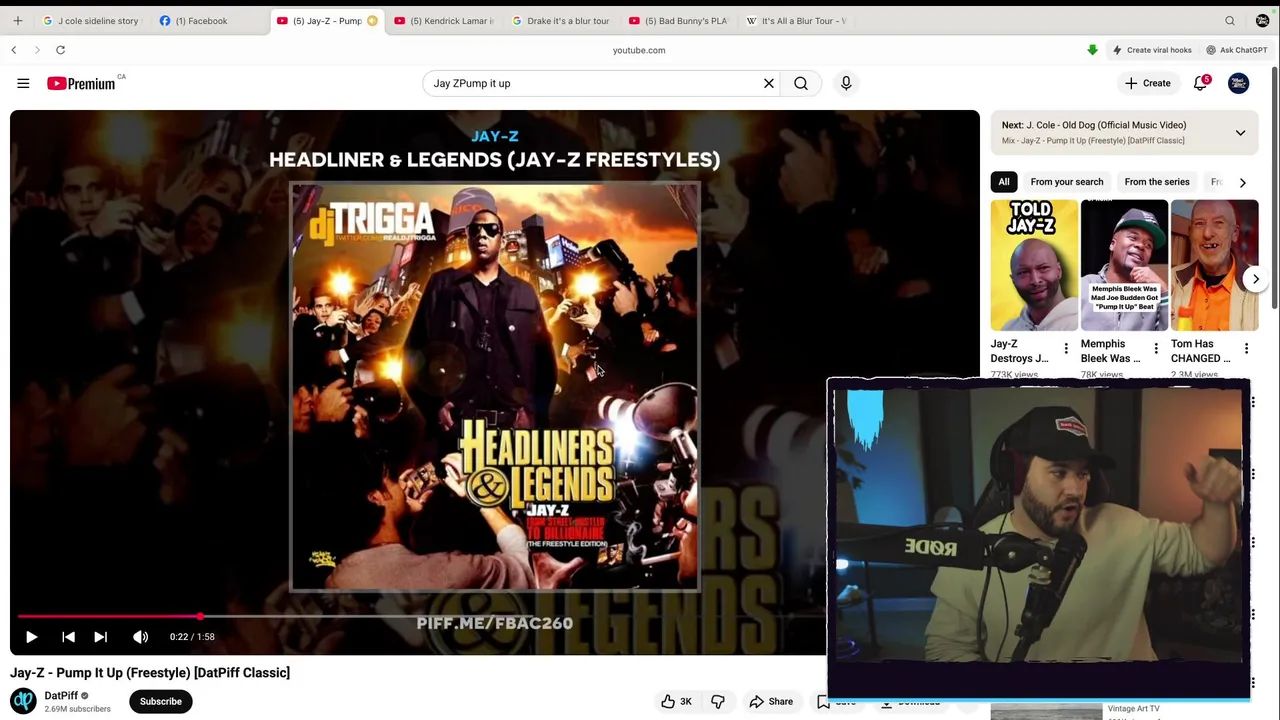Viewport: 1280px width, 720px height.
Task: Start voice search with microphone icon
Action: click(846, 83)
